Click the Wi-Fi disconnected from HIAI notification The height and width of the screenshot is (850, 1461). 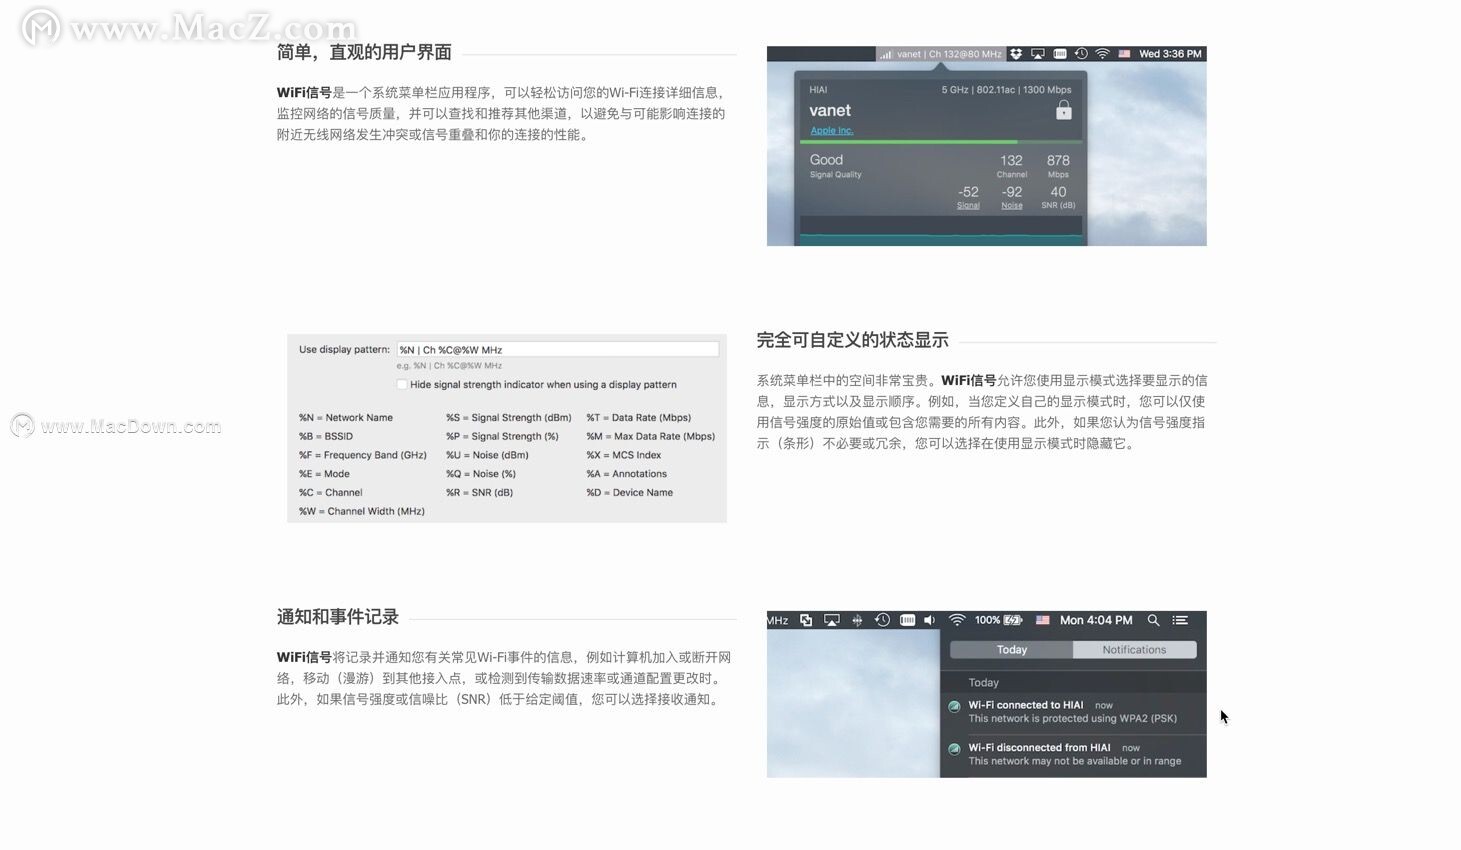point(1073,755)
